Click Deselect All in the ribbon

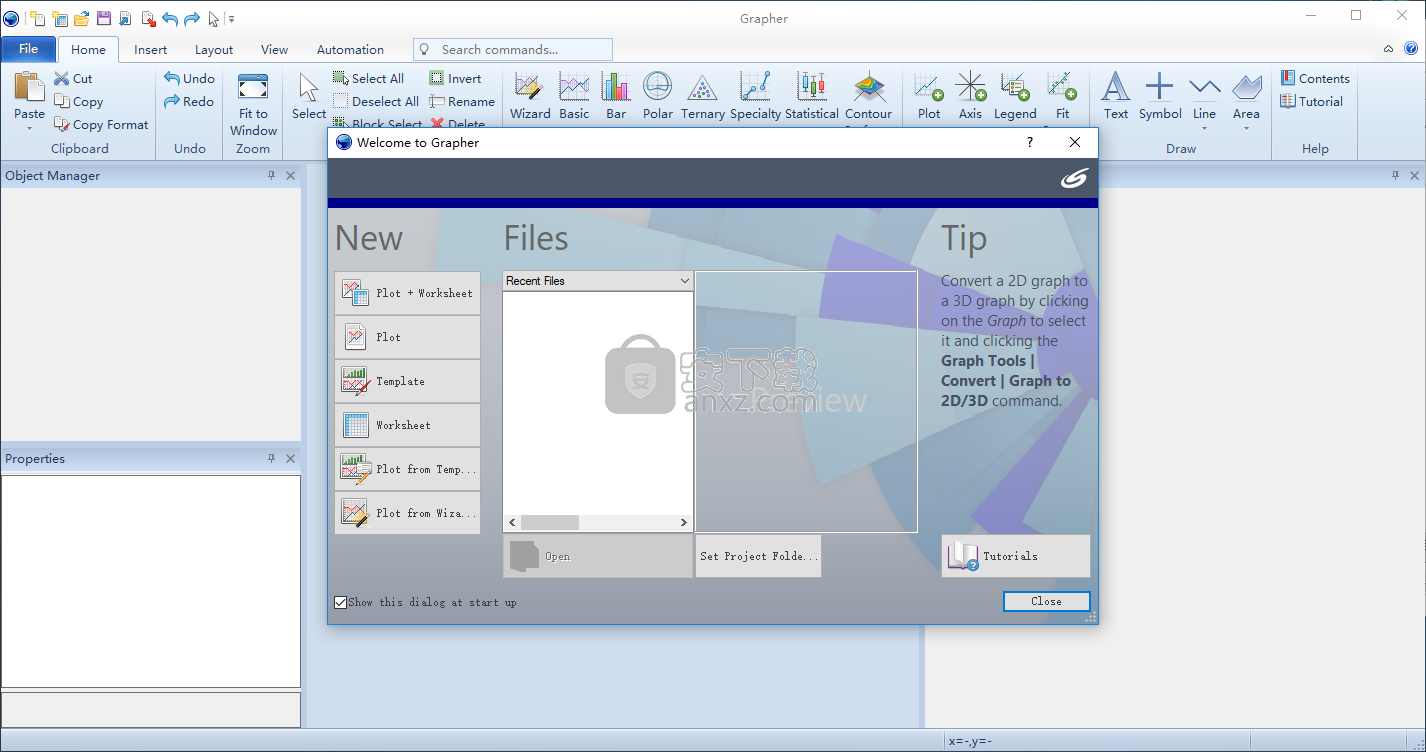376,101
